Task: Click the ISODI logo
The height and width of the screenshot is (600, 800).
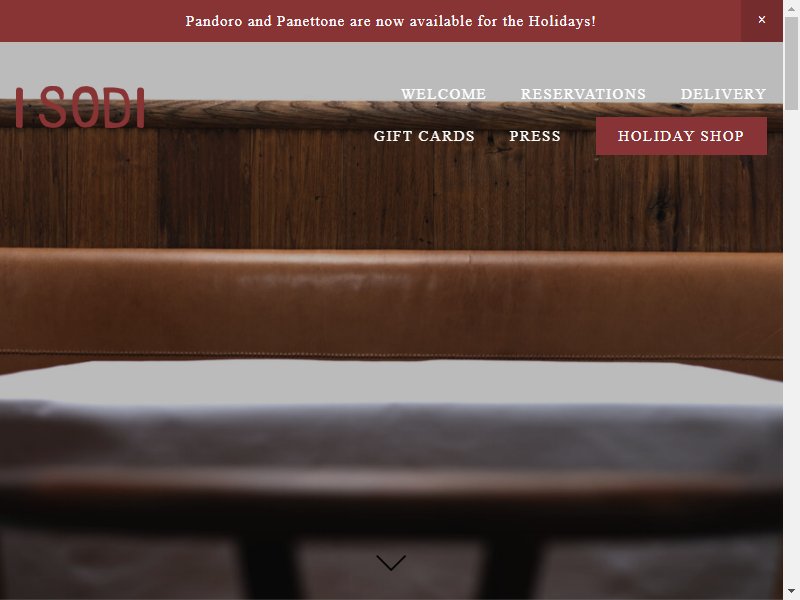Action: point(80,108)
